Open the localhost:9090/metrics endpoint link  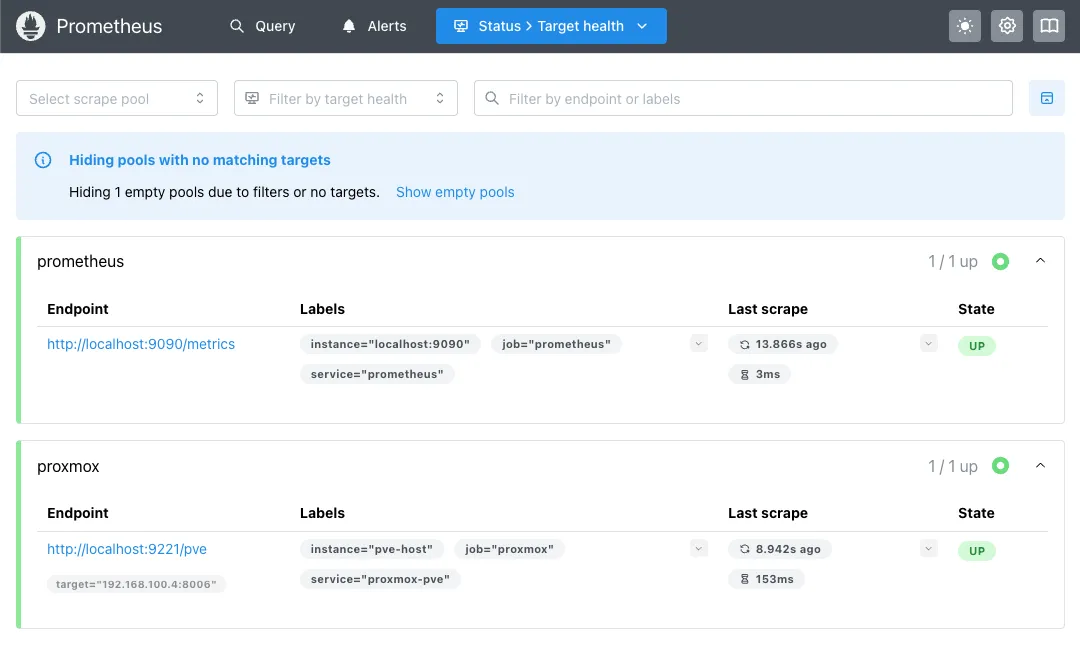point(141,344)
